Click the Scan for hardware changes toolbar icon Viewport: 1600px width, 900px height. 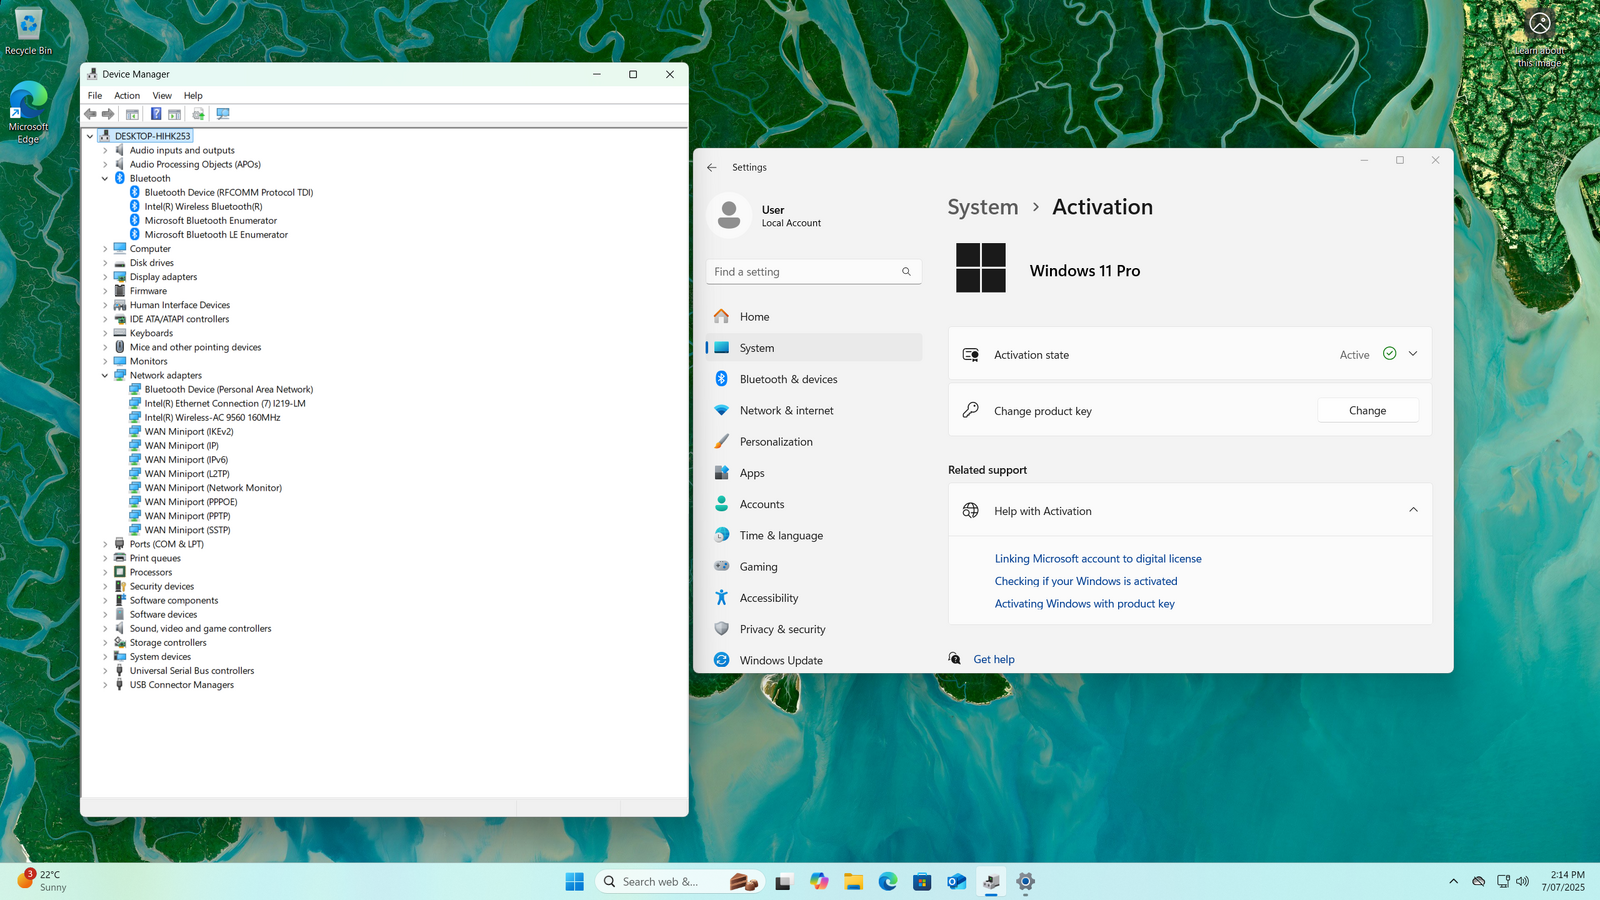[223, 114]
